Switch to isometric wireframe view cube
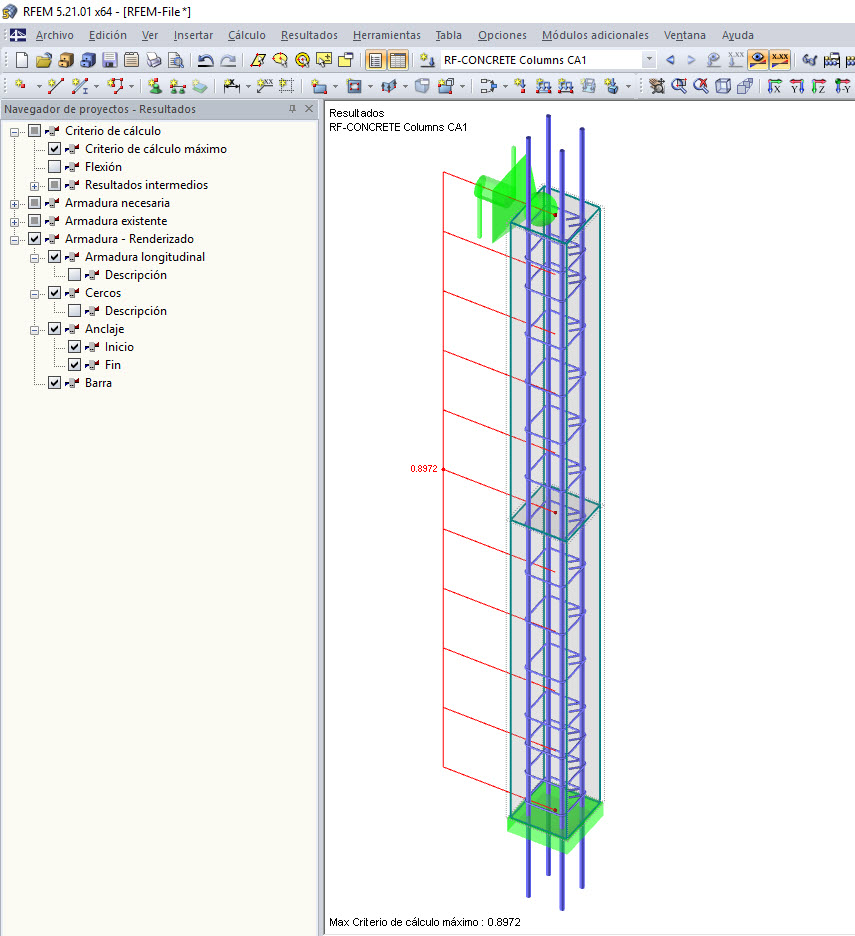 [x=723, y=86]
